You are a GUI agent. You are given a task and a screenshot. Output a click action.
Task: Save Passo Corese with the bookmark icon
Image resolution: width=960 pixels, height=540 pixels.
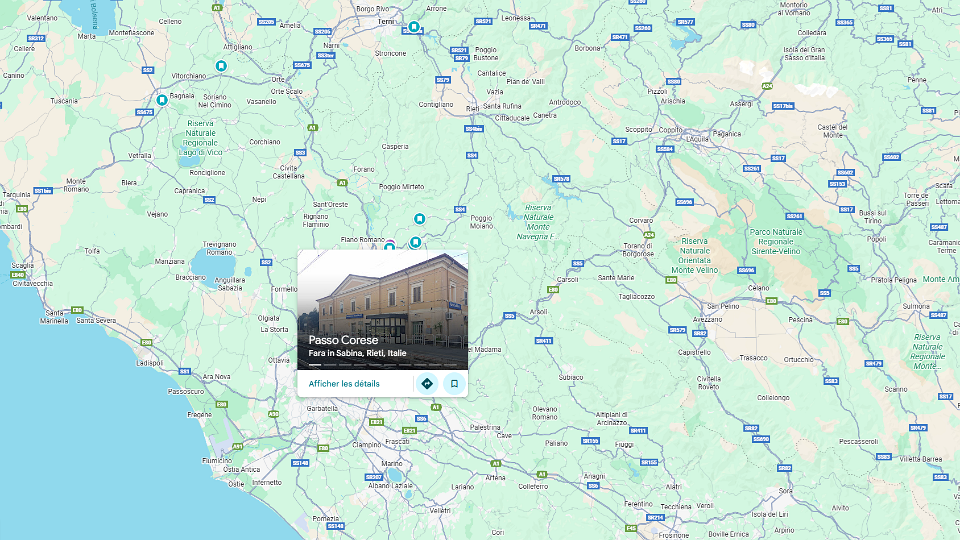tap(454, 384)
